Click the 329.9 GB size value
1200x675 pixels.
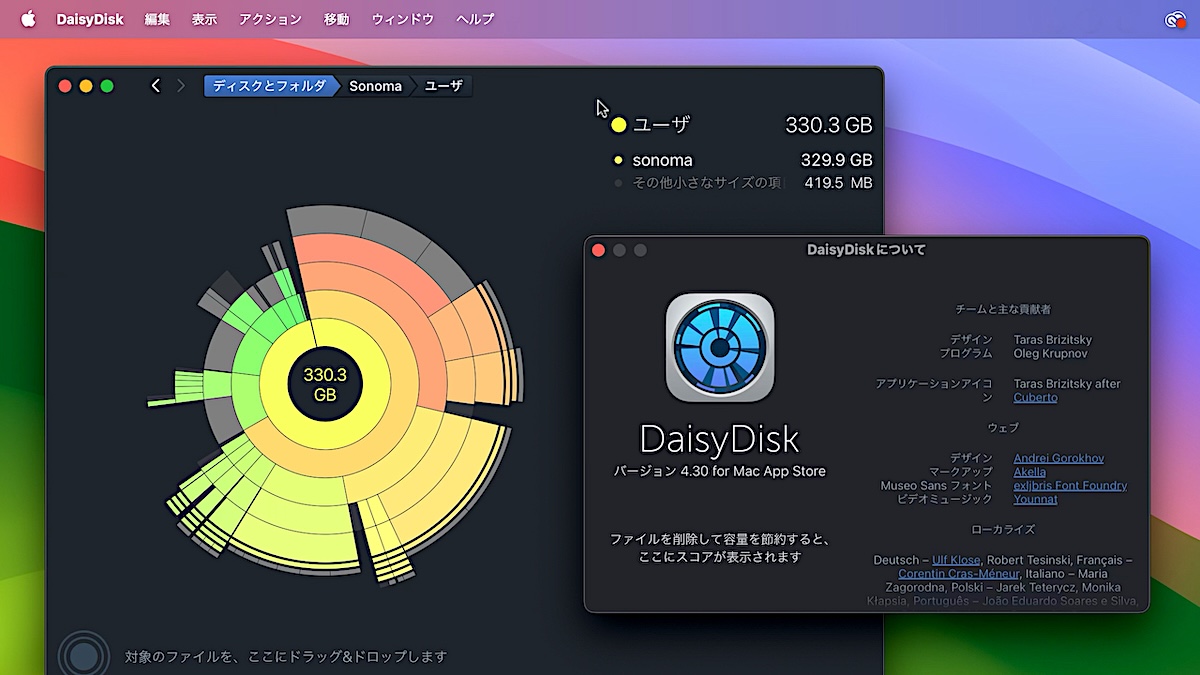tap(837, 160)
